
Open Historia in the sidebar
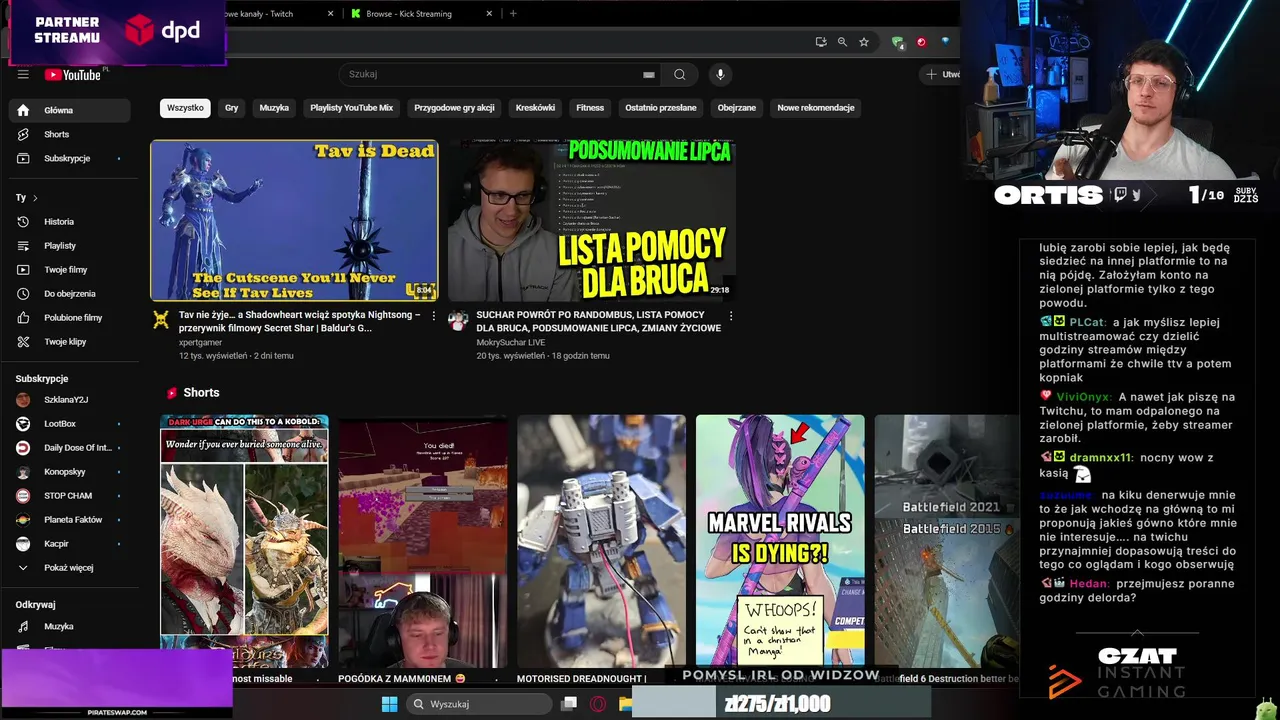pos(69,222)
